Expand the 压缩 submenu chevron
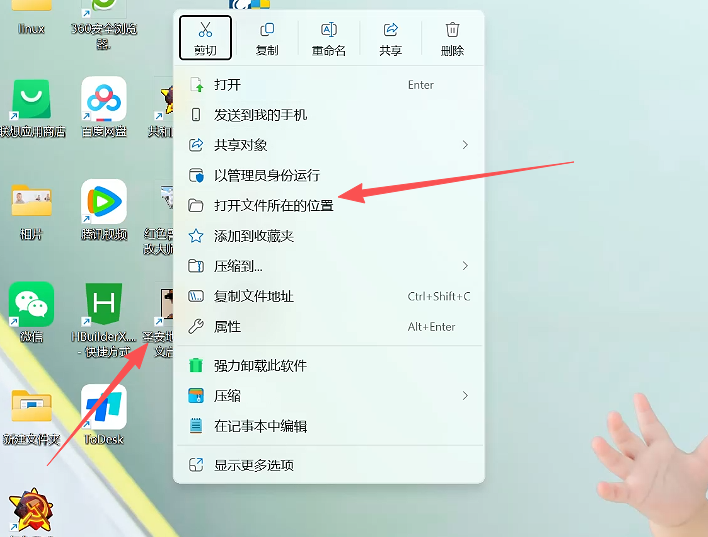 tap(465, 396)
